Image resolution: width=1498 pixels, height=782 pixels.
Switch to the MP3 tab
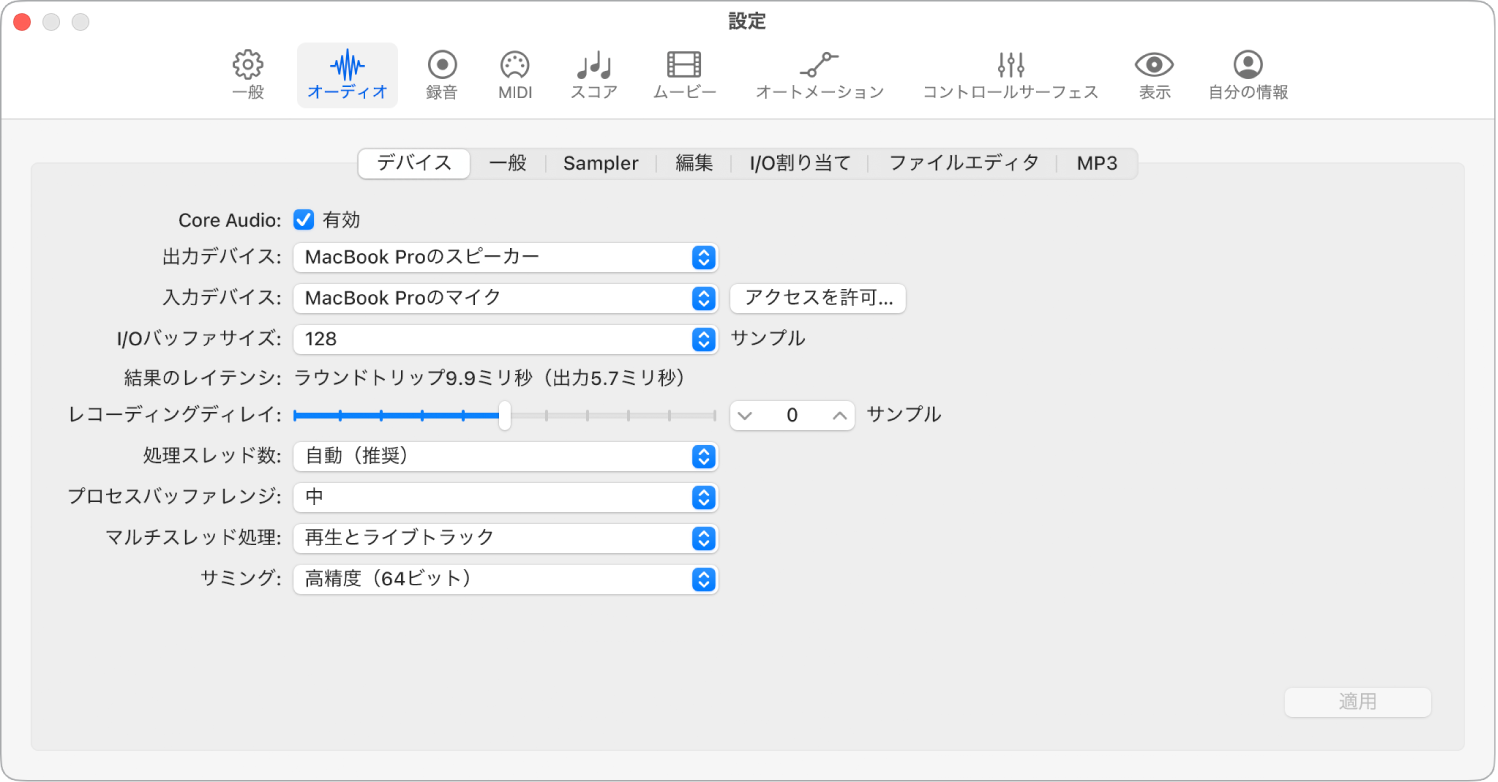point(1097,162)
